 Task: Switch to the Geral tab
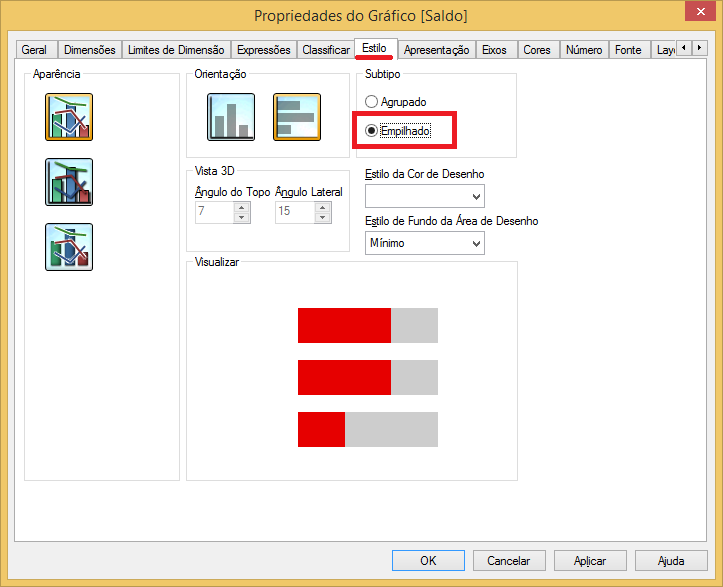[34, 50]
